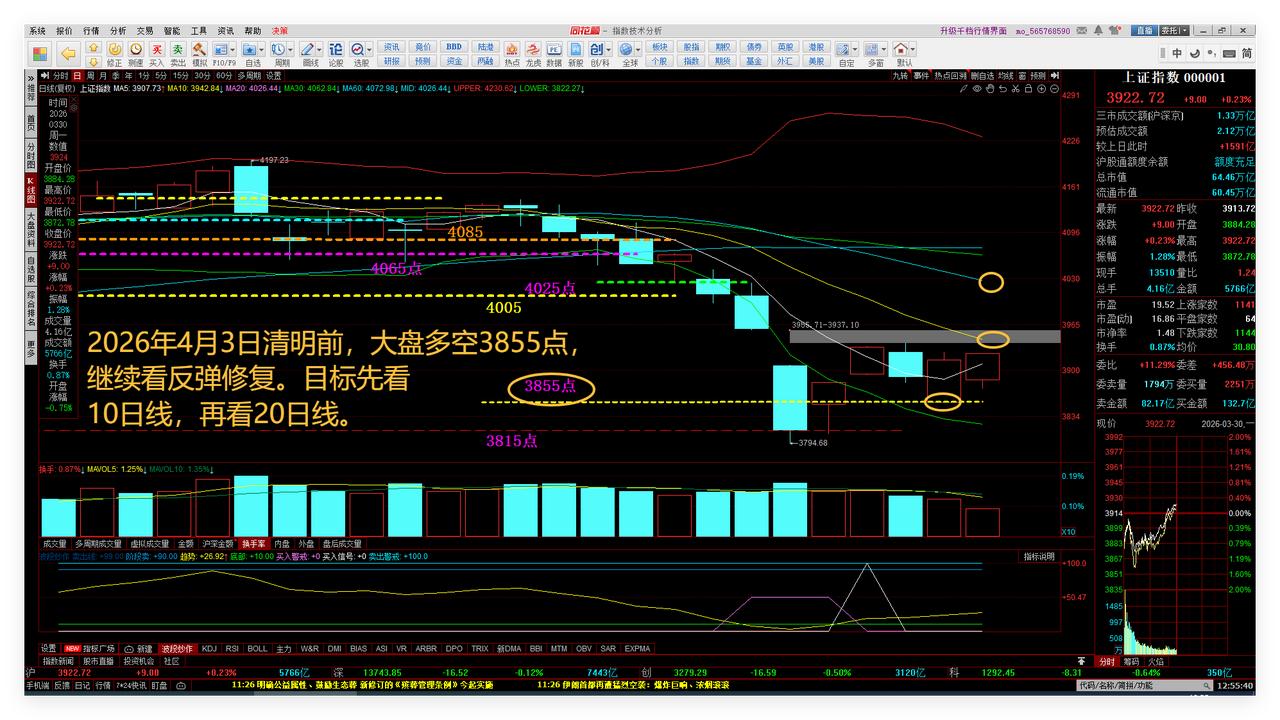Switch to the BOLL indicator tab
Viewport: 1280px width, 720px height.
[257, 648]
